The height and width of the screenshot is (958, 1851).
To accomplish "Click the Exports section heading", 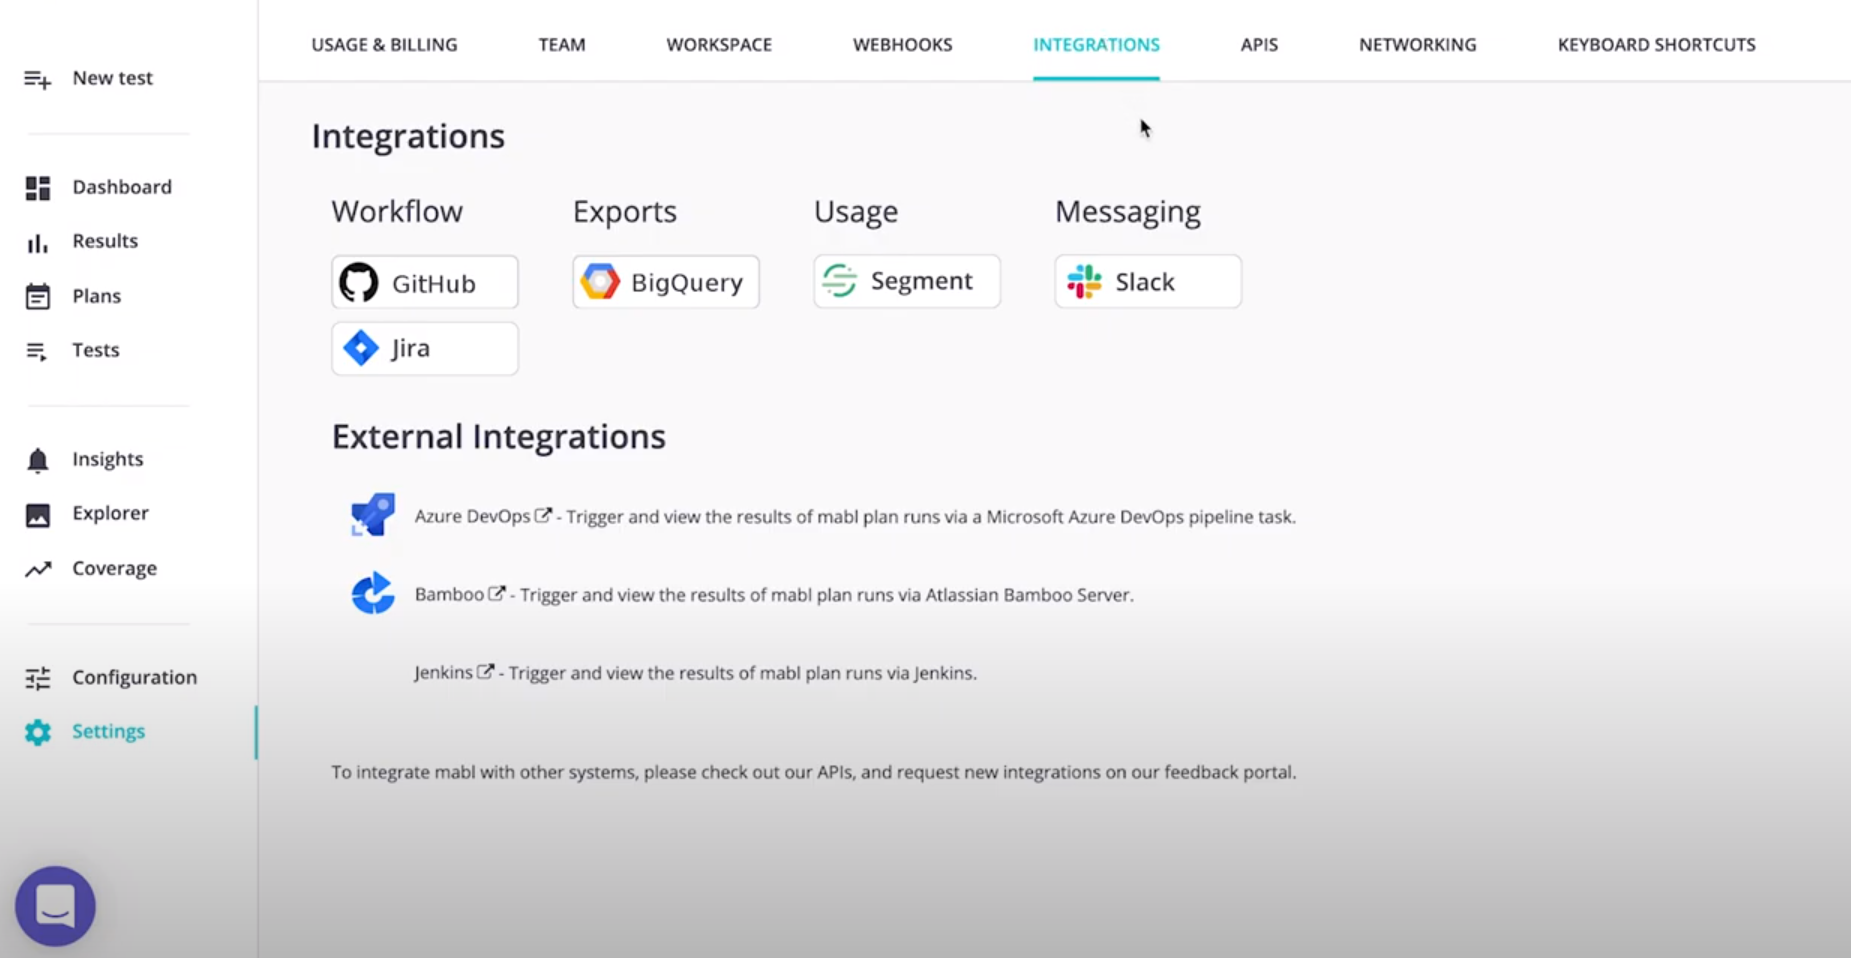I will tap(625, 211).
